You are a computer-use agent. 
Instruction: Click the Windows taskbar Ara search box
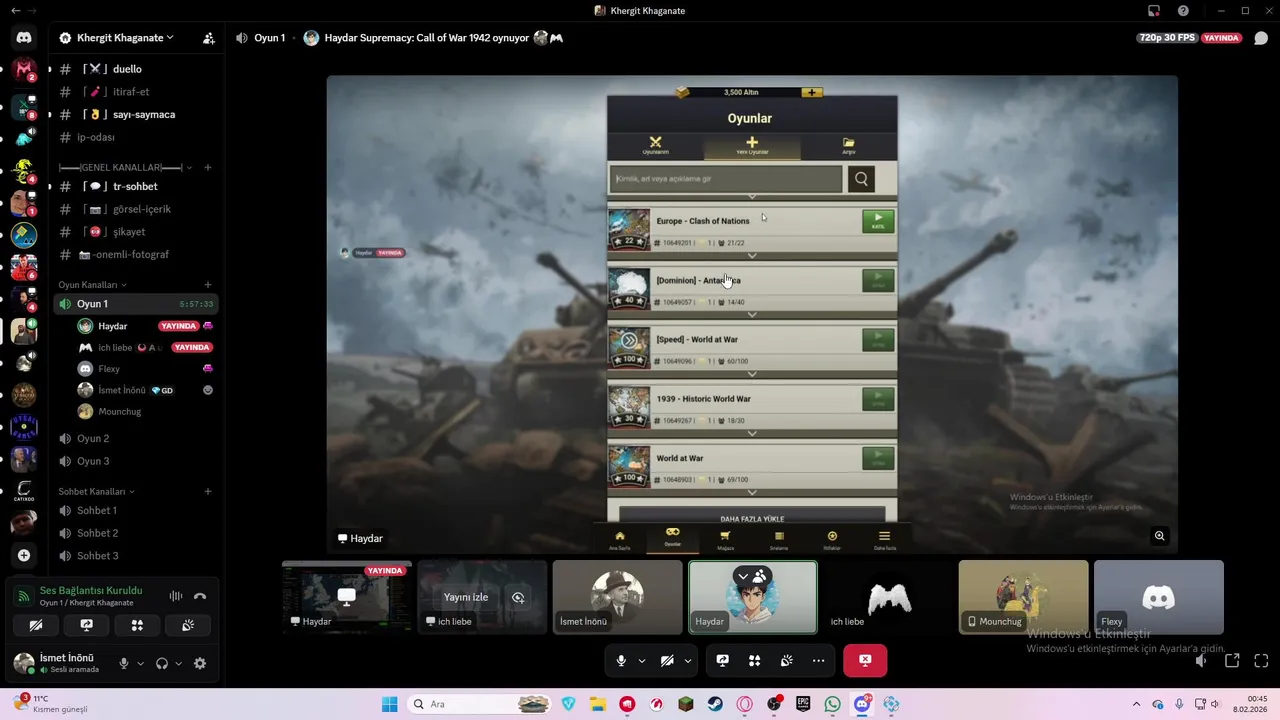pyautogui.click(x=481, y=704)
